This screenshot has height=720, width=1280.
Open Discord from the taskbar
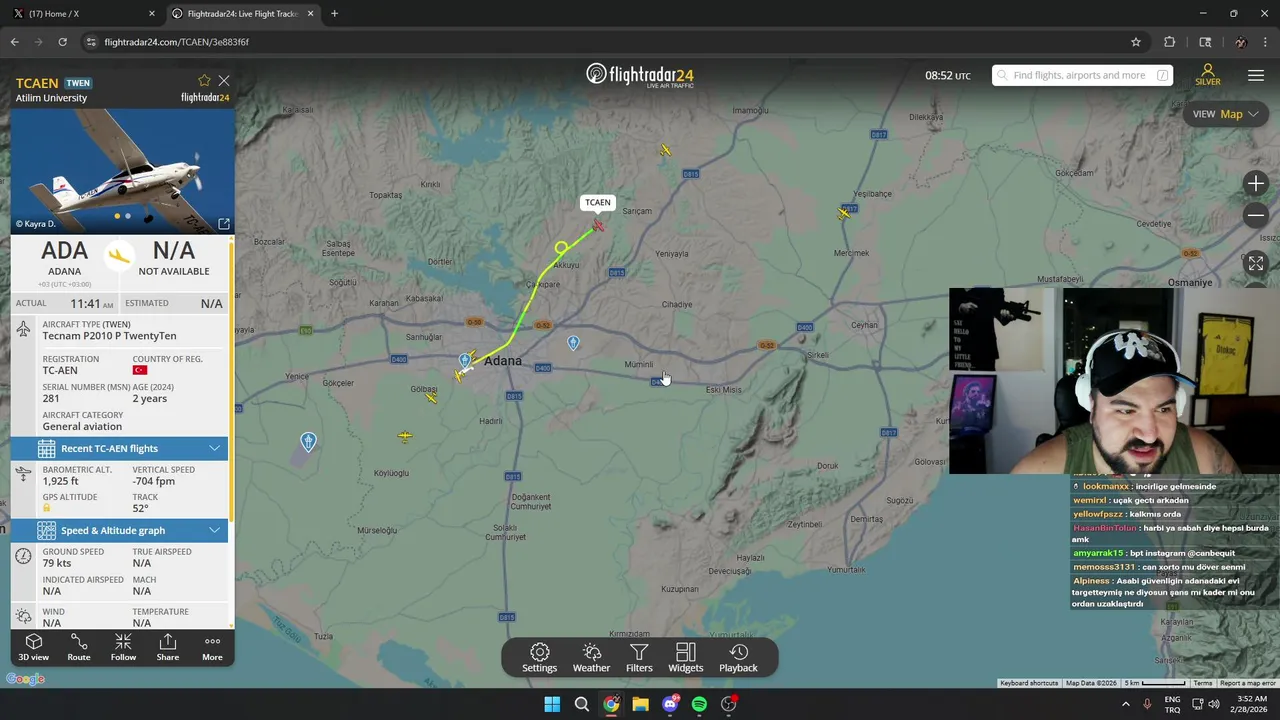670,704
